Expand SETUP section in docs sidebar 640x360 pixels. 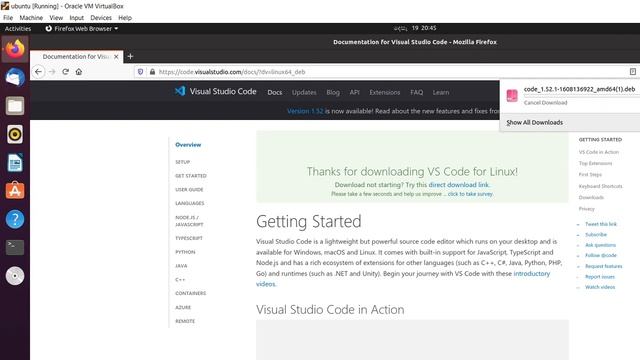coord(182,162)
